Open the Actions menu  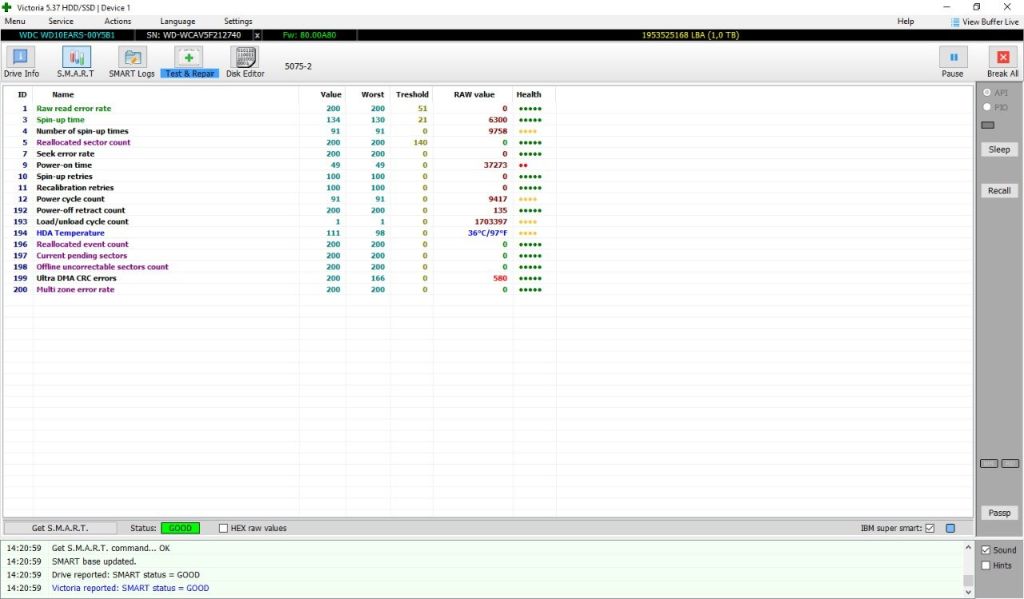click(x=118, y=22)
